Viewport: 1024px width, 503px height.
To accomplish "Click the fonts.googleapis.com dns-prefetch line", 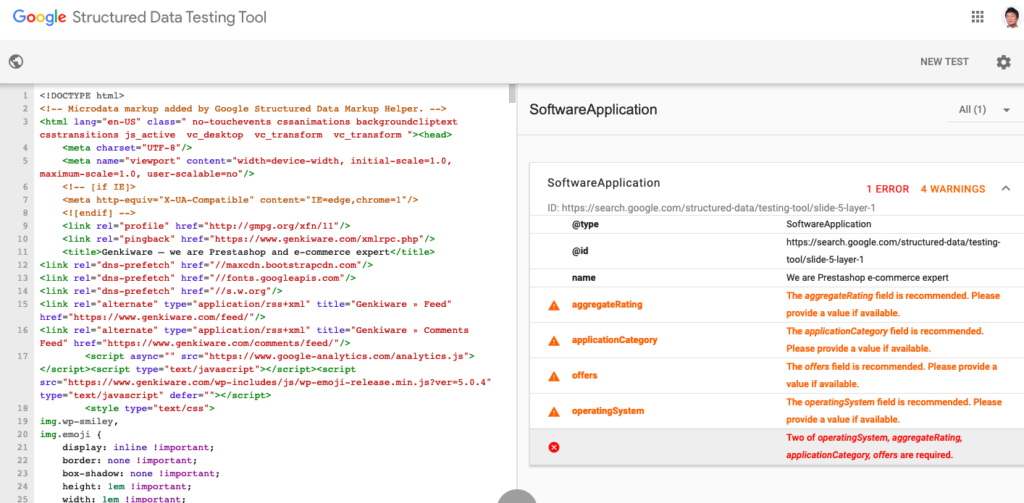I will click(197, 278).
